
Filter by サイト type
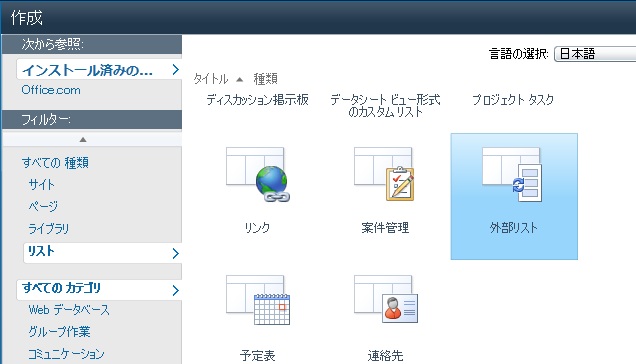pyautogui.click(x=41, y=185)
